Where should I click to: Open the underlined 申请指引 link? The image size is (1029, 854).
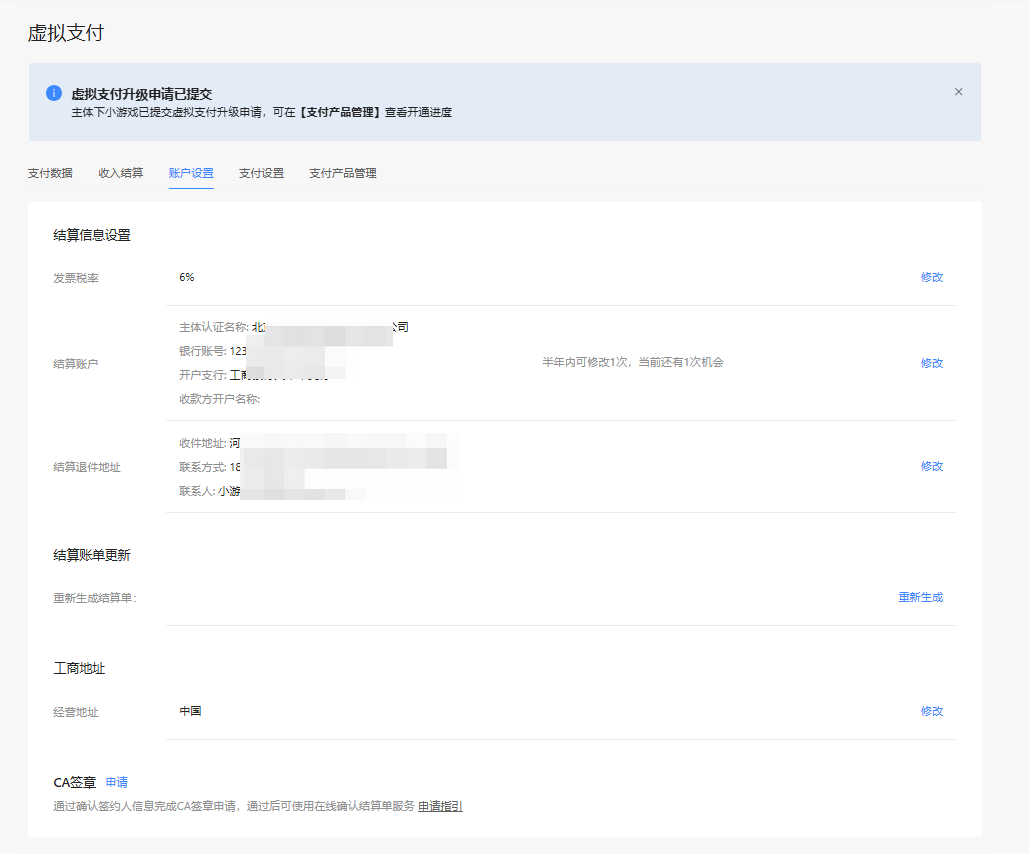440,806
